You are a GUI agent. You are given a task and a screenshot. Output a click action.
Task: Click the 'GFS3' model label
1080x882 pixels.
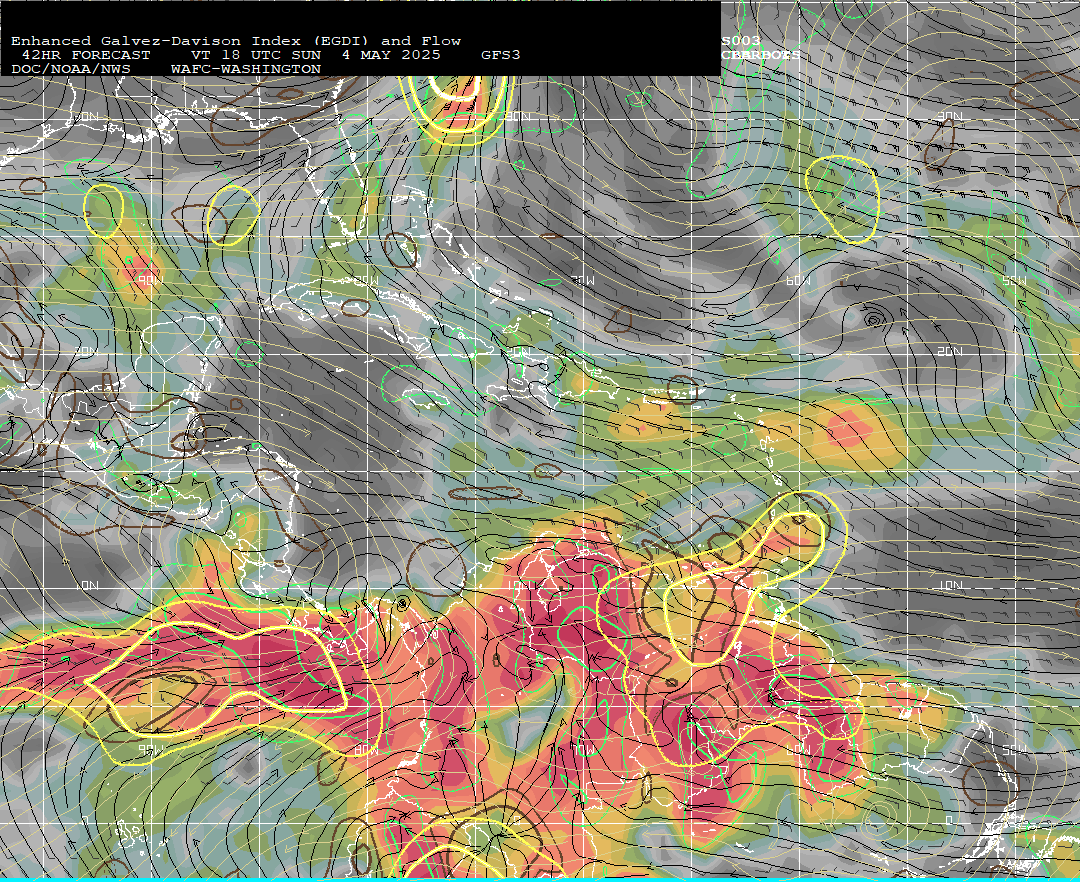point(501,55)
